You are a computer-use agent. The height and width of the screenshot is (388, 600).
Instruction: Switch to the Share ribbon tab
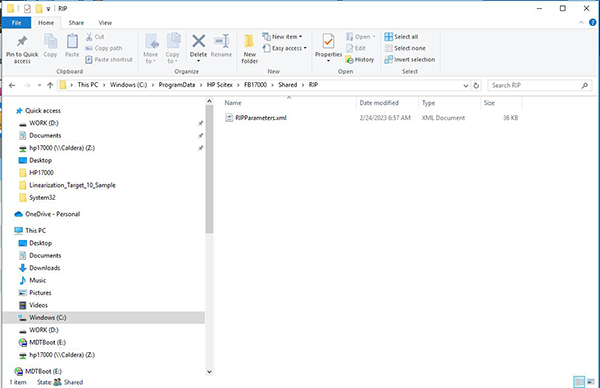tap(76, 23)
